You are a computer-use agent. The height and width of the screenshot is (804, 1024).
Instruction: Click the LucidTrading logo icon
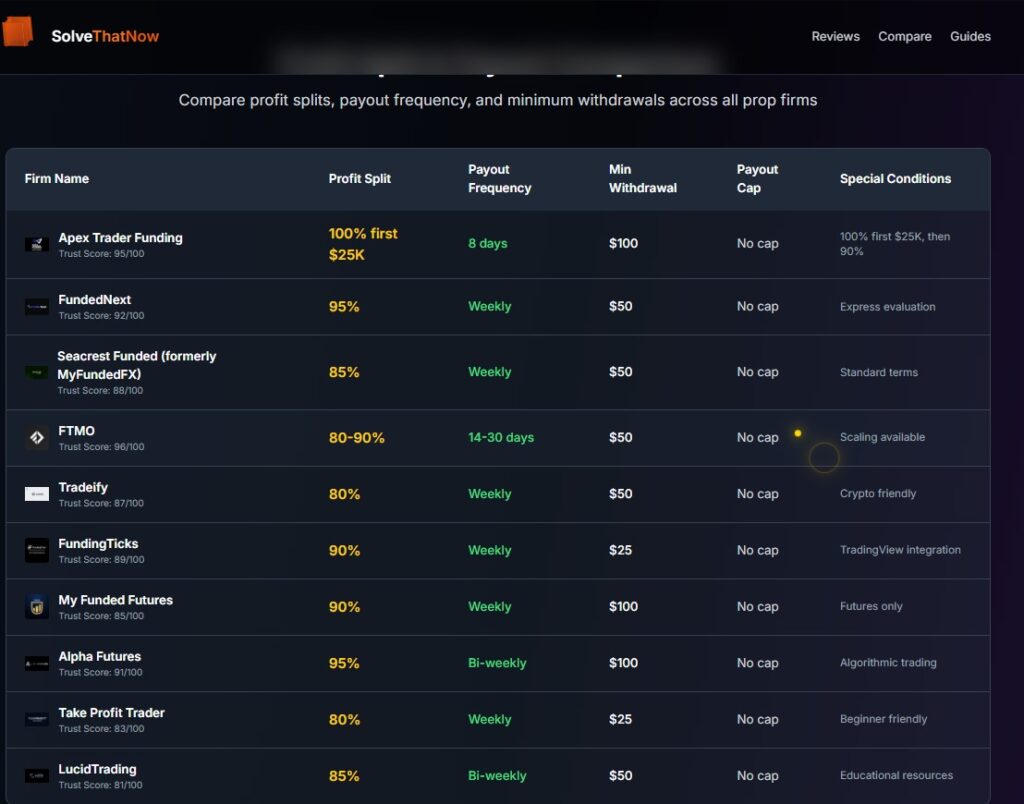point(37,775)
